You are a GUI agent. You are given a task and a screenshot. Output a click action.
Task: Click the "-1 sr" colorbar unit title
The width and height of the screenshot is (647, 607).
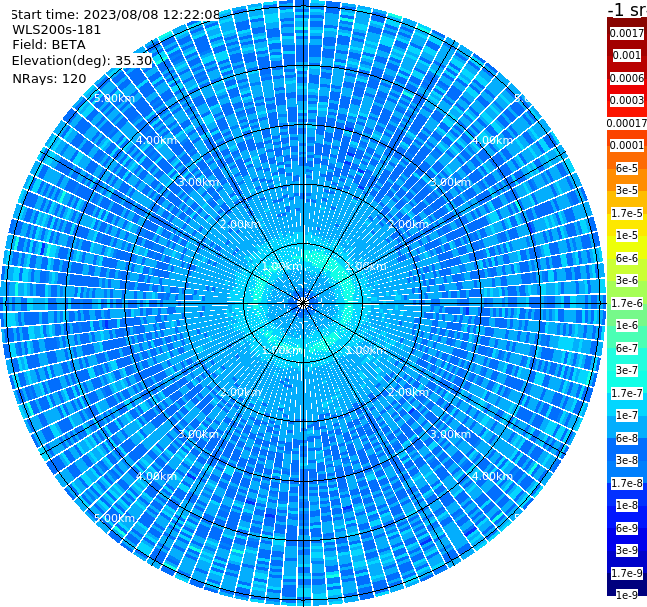(627, 10)
